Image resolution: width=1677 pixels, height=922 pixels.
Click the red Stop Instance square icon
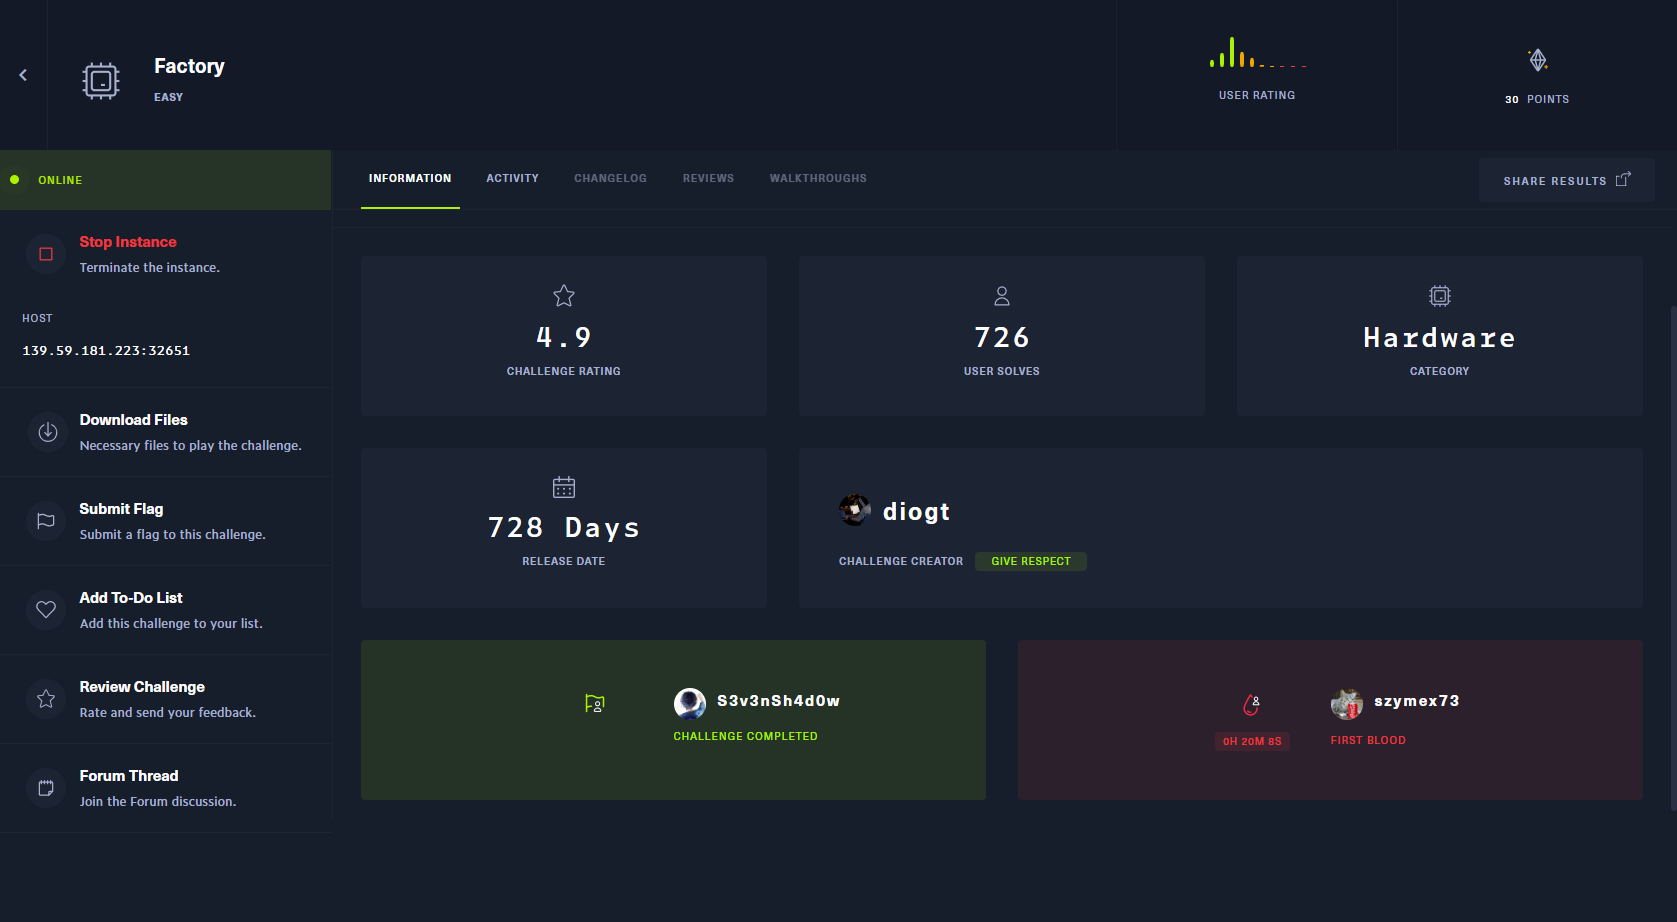pos(46,254)
